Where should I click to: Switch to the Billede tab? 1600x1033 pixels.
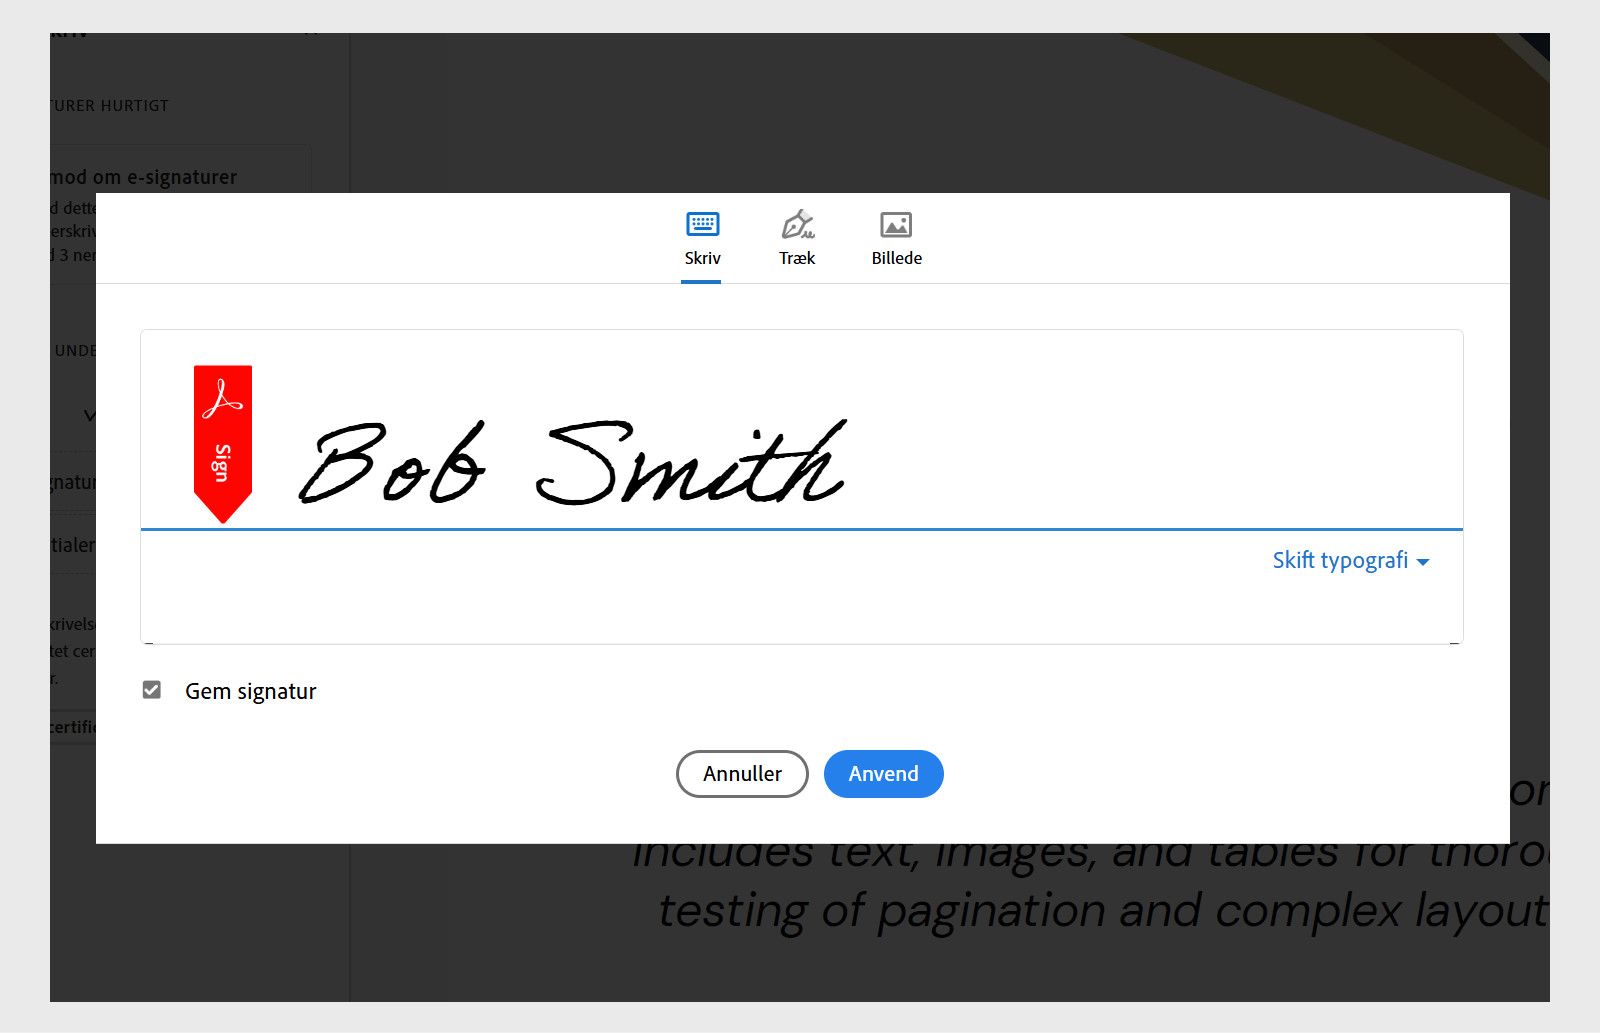coord(895,240)
